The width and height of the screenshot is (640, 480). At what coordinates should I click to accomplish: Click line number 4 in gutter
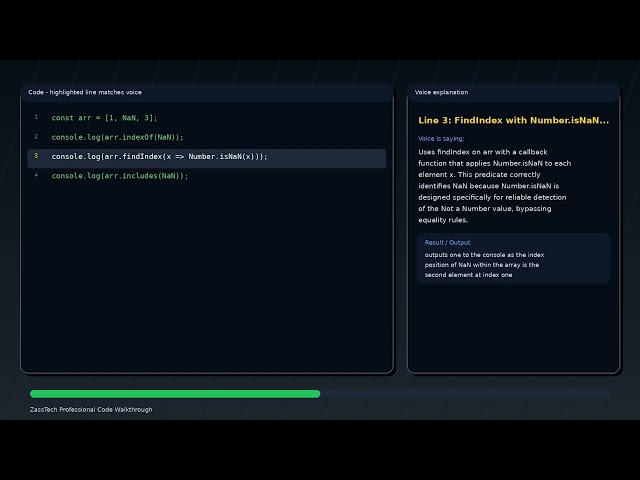[36, 175]
